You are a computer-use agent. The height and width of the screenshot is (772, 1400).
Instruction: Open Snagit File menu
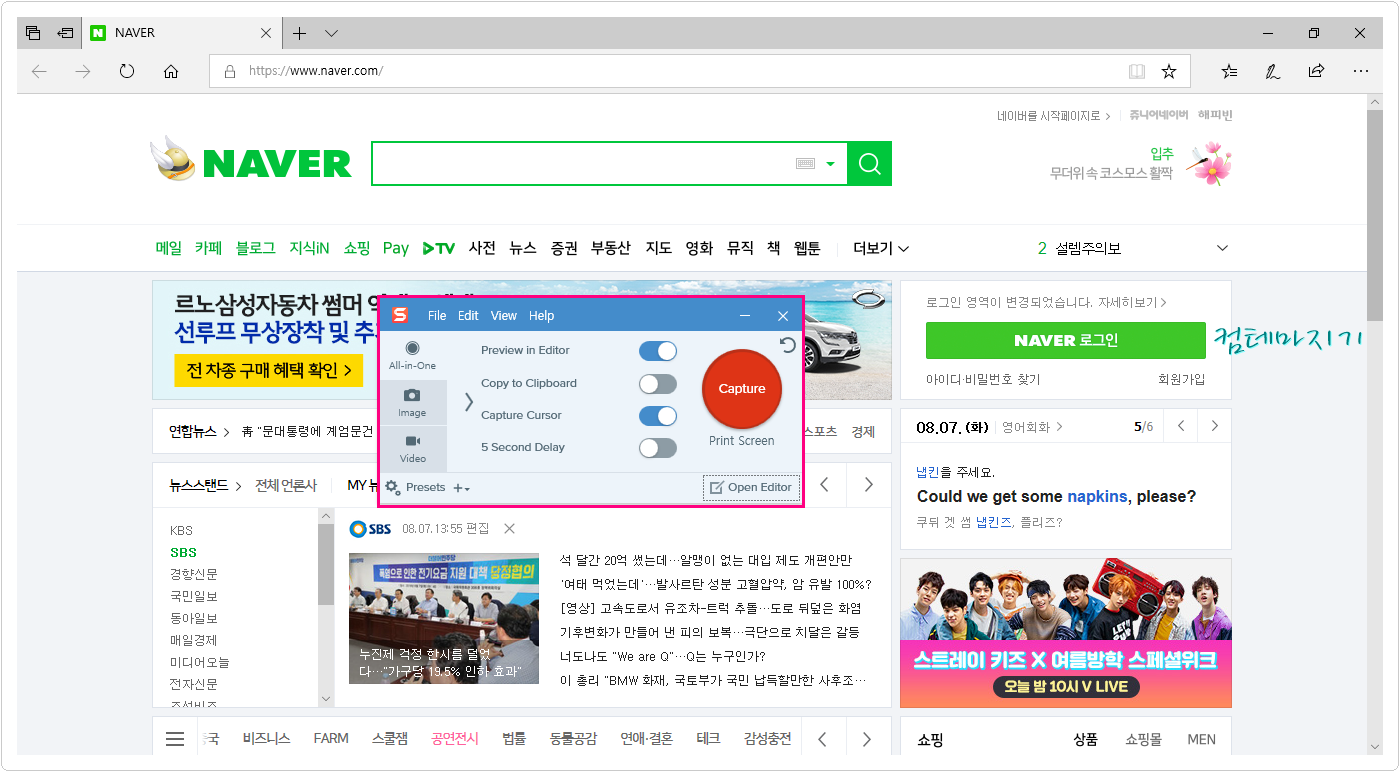437,316
